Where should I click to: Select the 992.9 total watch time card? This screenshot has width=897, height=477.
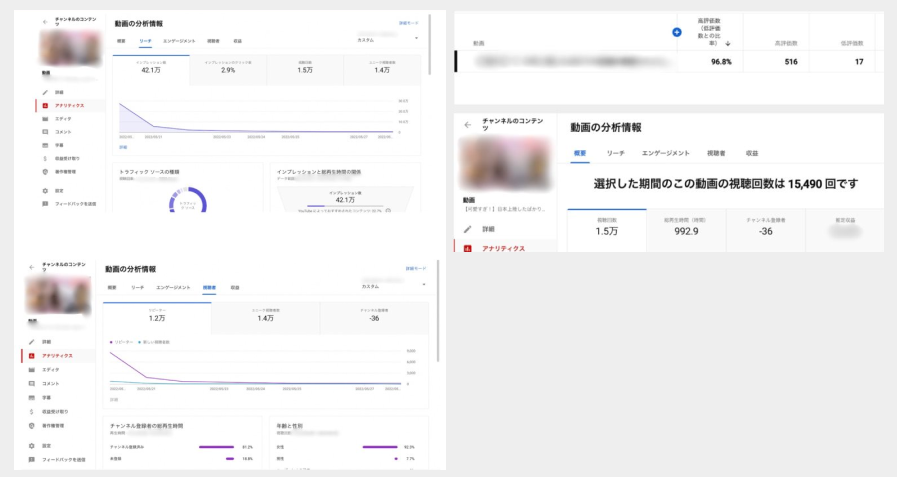686,231
